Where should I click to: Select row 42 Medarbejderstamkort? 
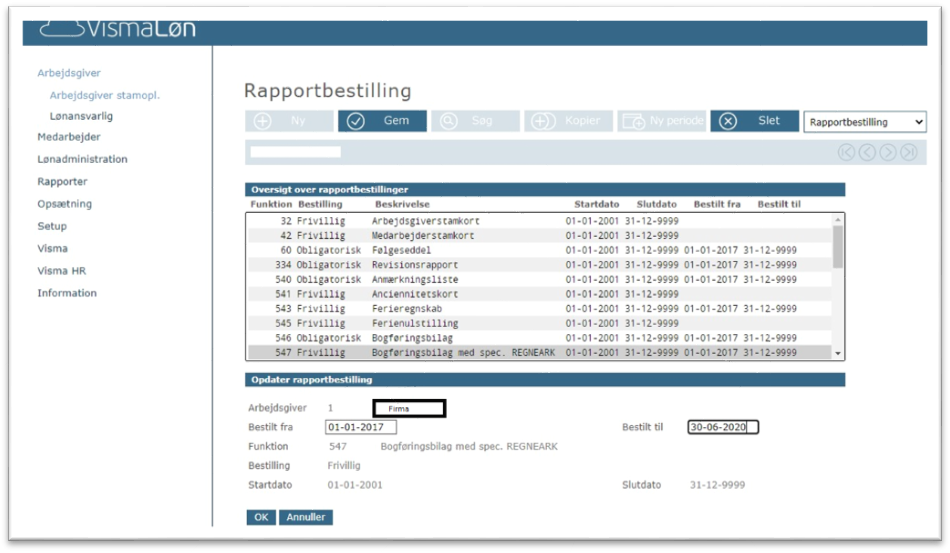pos(539,236)
